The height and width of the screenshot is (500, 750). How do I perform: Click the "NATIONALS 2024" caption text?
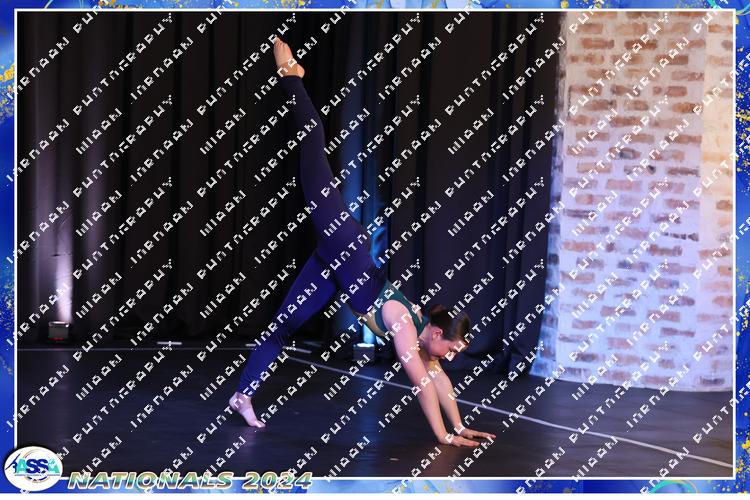coord(190,480)
